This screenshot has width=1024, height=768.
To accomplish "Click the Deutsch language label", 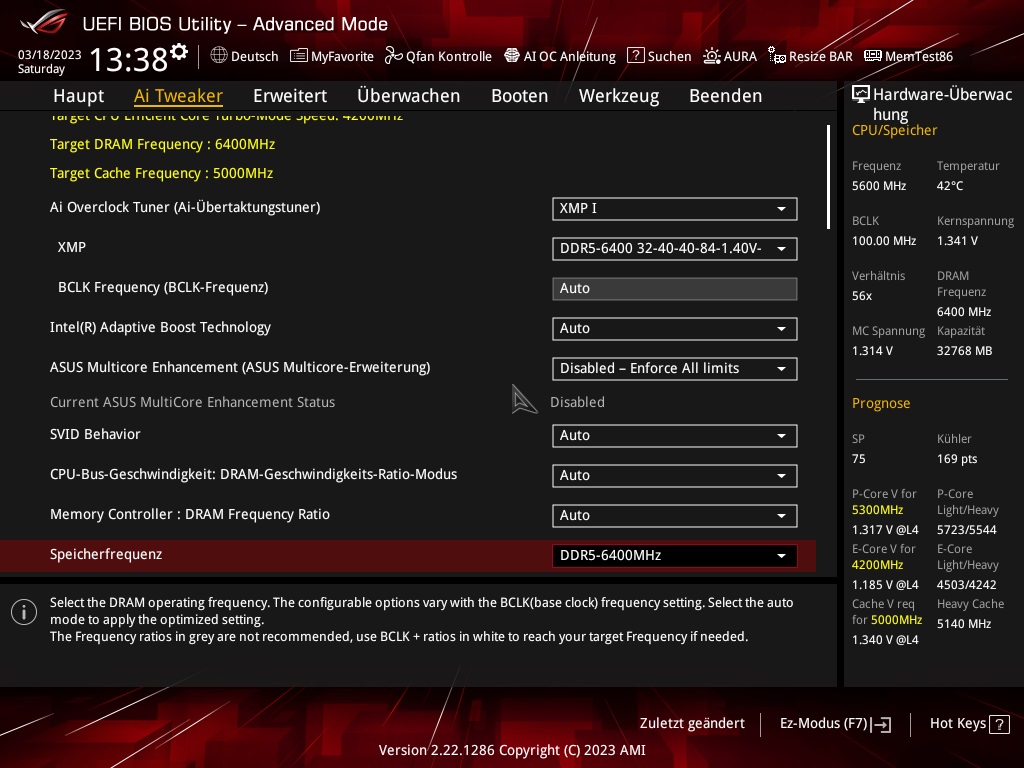I will pos(255,56).
